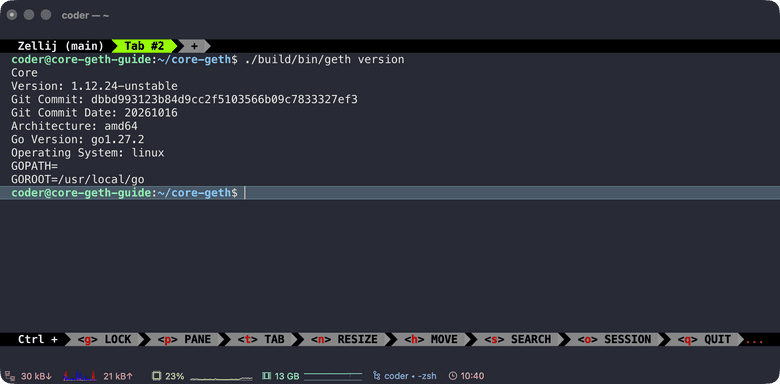
Task: Click the 10:40 time display
Action: click(x=473, y=376)
